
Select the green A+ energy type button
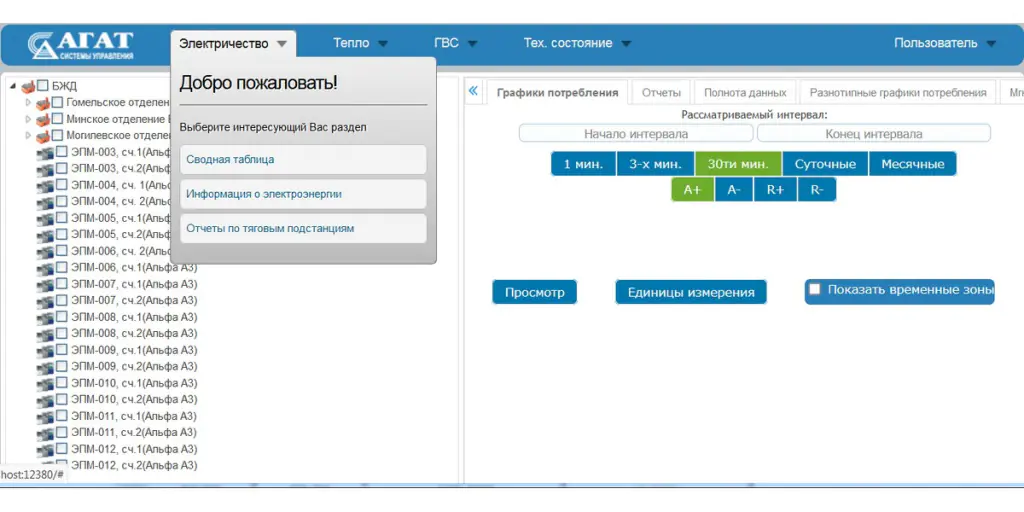coord(691,190)
